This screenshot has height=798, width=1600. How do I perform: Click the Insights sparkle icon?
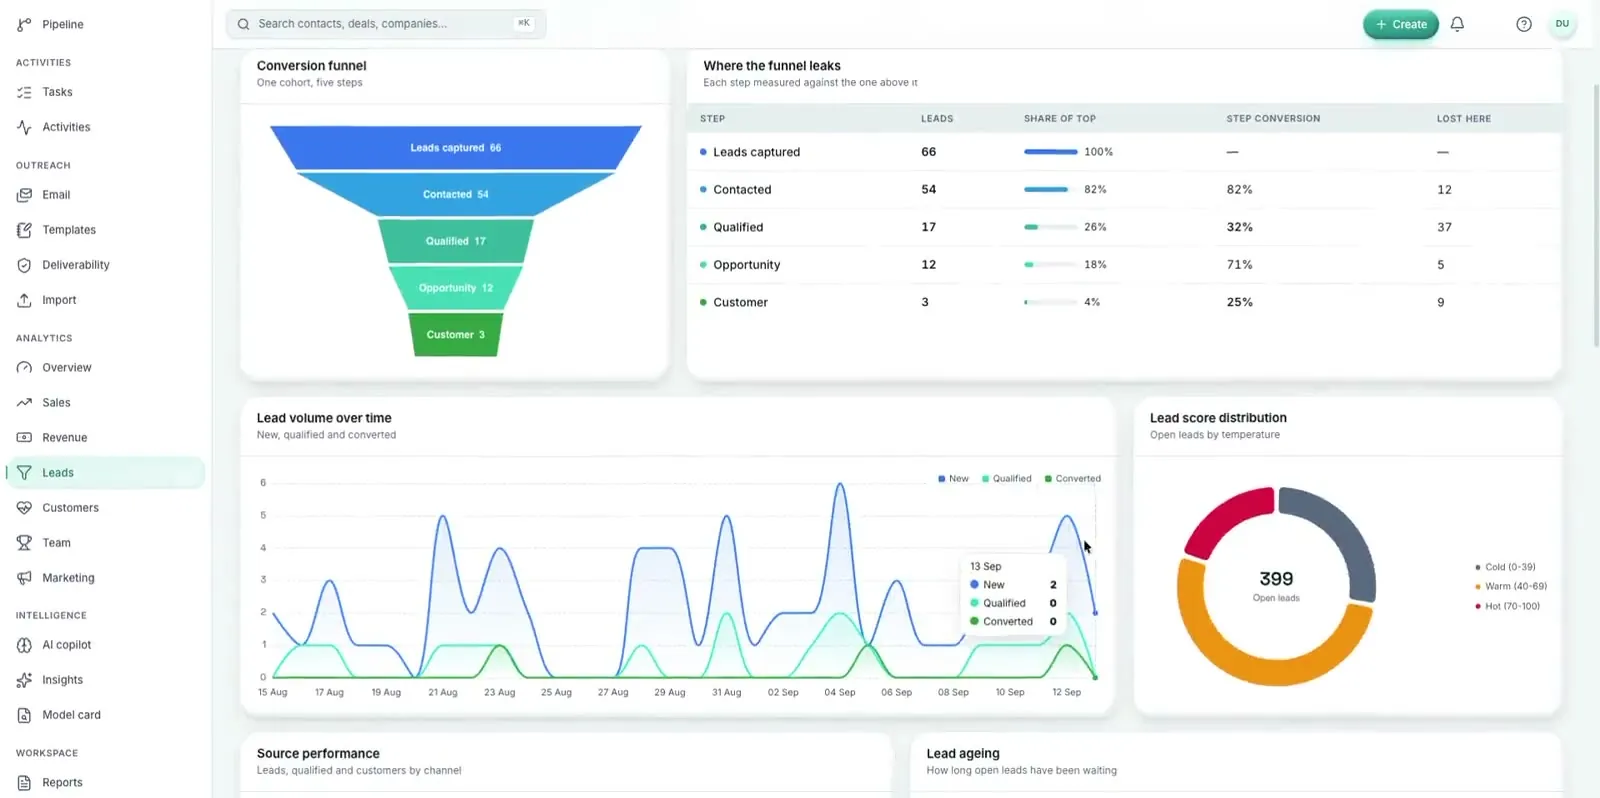click(24, 680)
